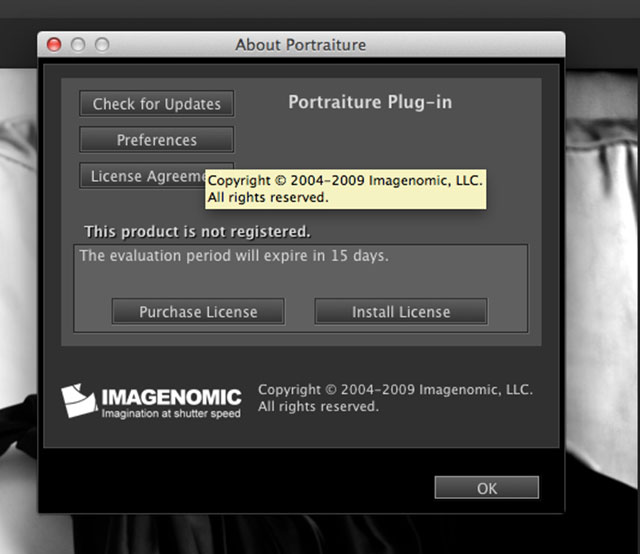
Task: Click the 'About Portraiture' title bar text
Action: [x=300, y=44]
